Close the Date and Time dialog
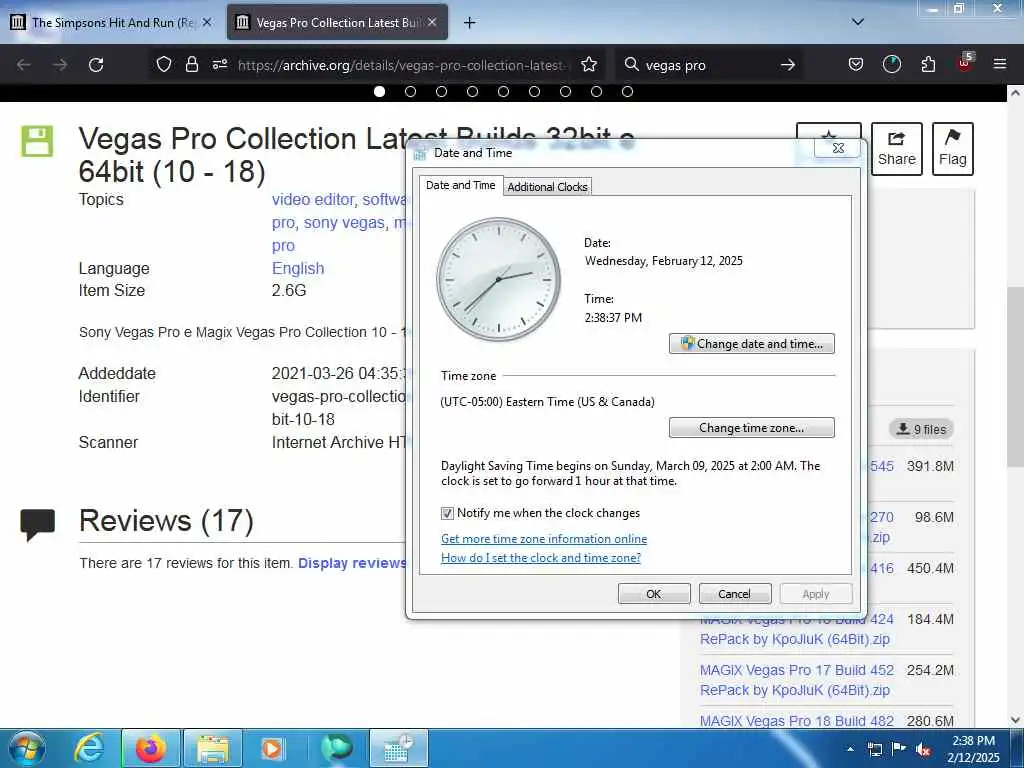The image size is (1024, 768). pyautogui.click(x=838, y=148)
